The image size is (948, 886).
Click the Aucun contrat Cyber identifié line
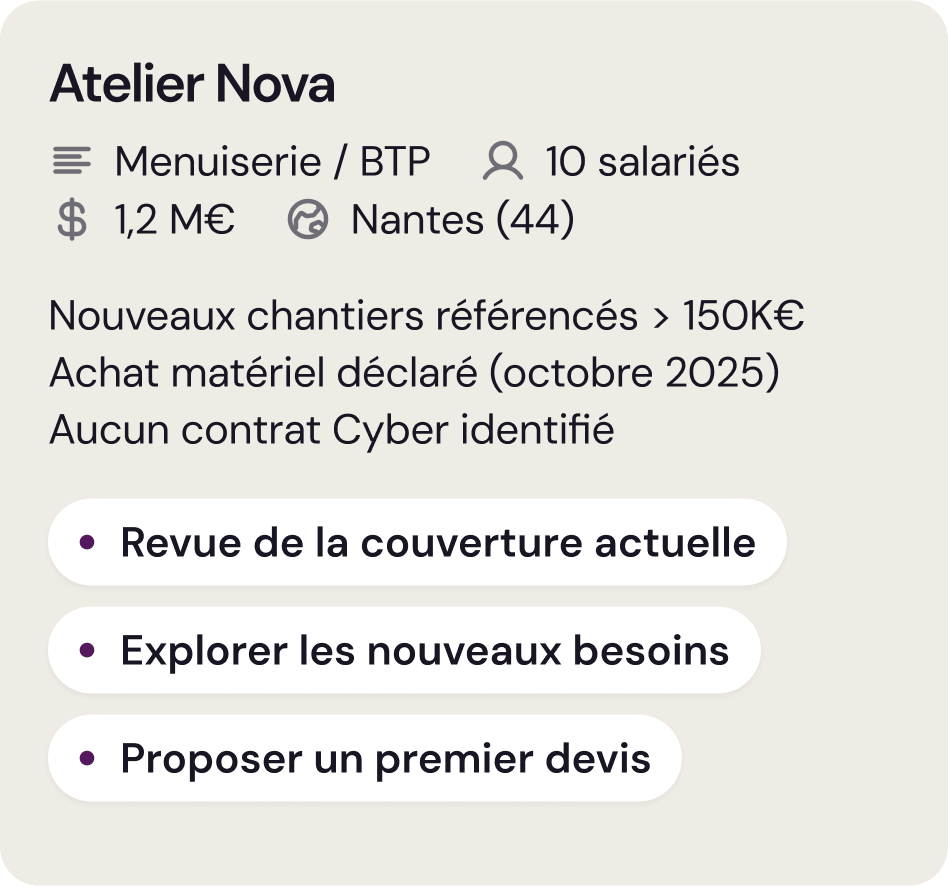(x=331, y=430)
